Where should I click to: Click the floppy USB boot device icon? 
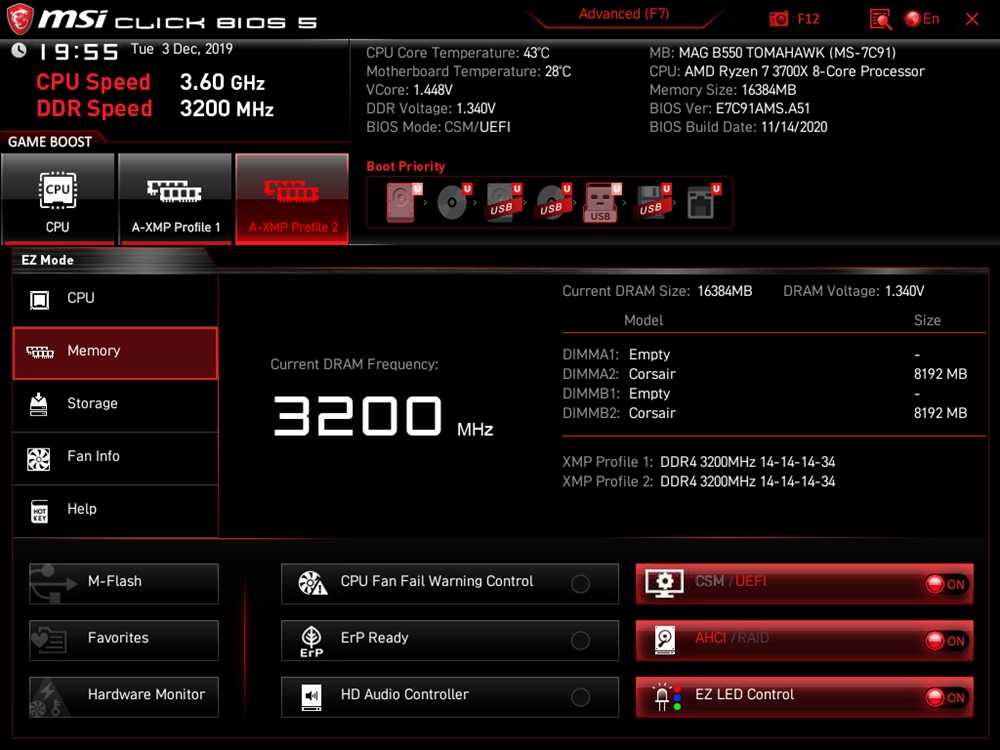[x=651, y=203]
